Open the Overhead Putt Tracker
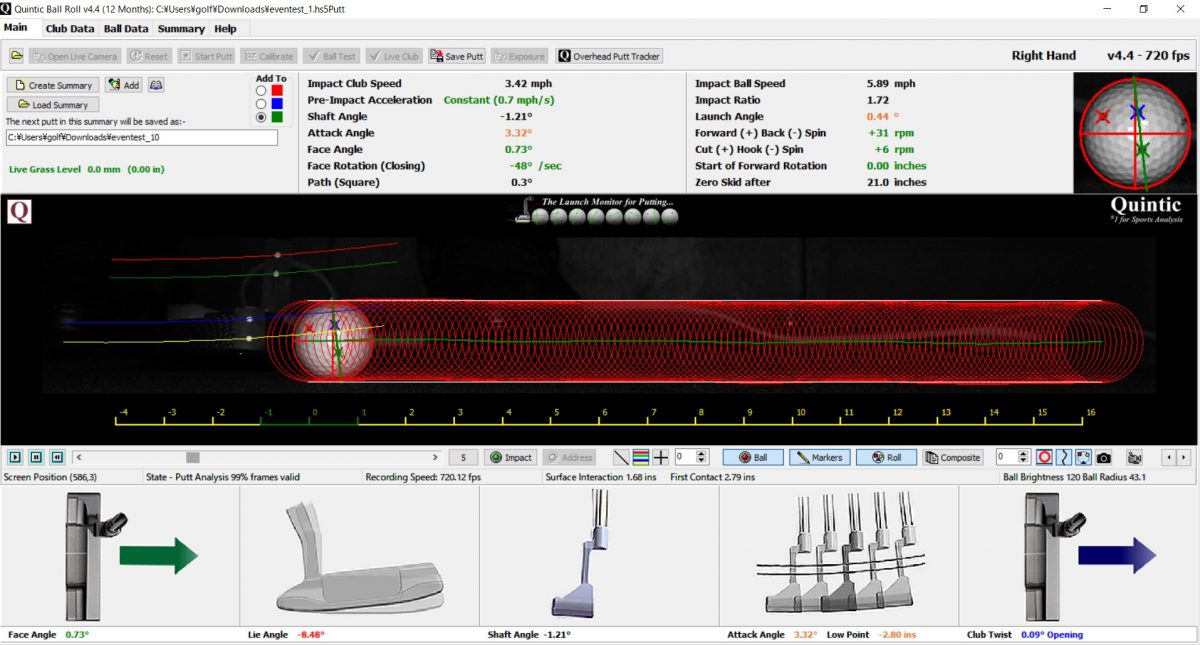The width and height of the screenshot is (1200, 645). point(610,56)
